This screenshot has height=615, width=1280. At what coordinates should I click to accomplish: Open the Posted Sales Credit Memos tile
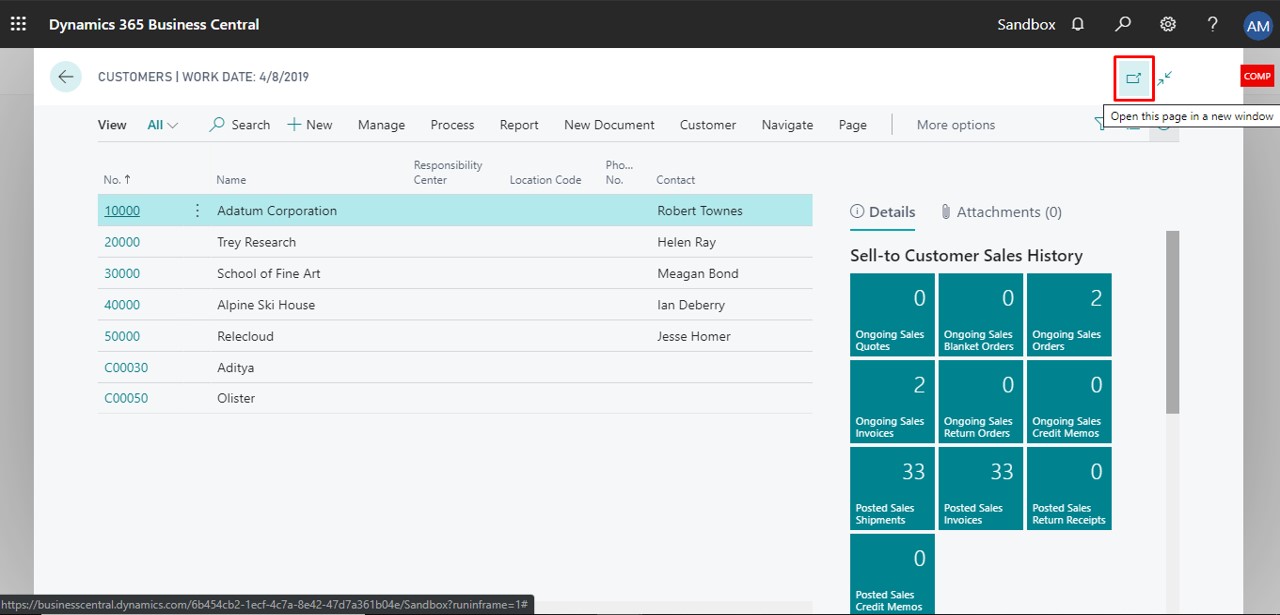coord(892,574)
